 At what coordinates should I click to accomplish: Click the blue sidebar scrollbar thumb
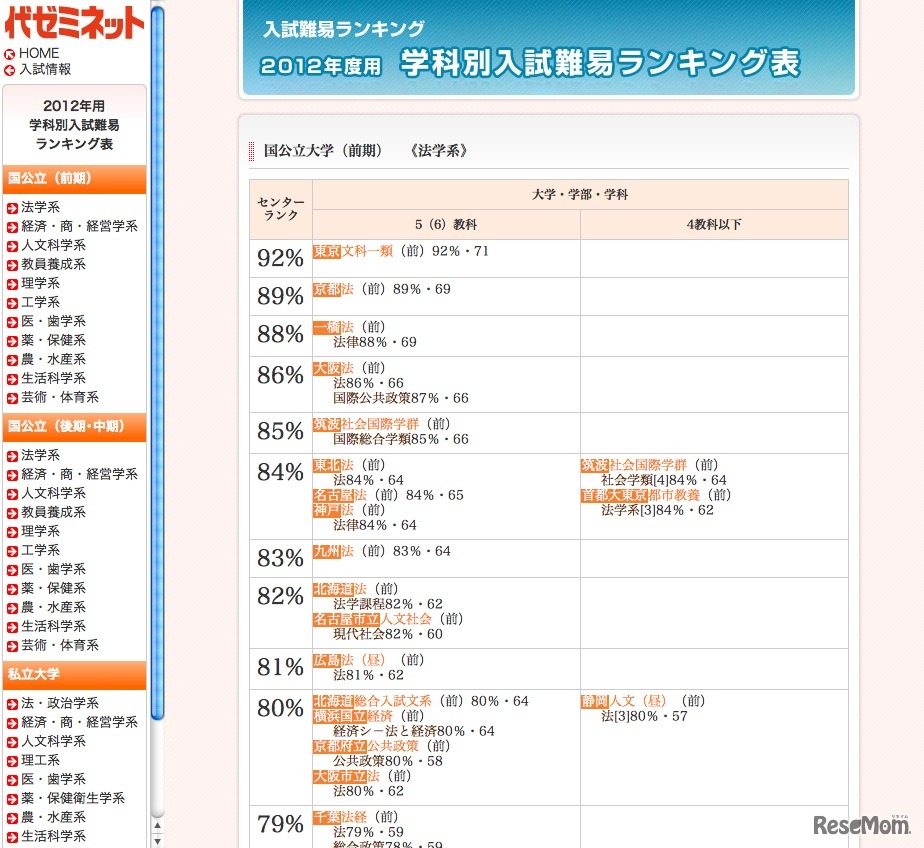[157, 362]
